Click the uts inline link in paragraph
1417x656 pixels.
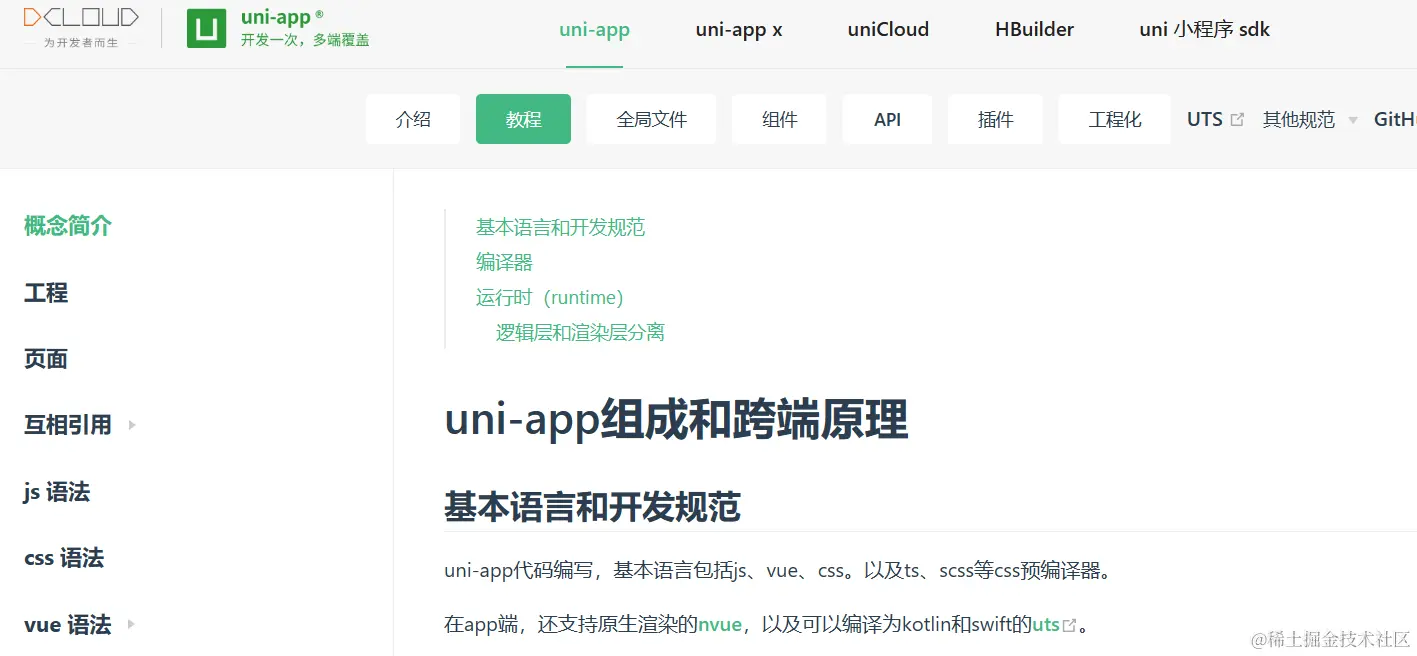(x=1046, y=625)
